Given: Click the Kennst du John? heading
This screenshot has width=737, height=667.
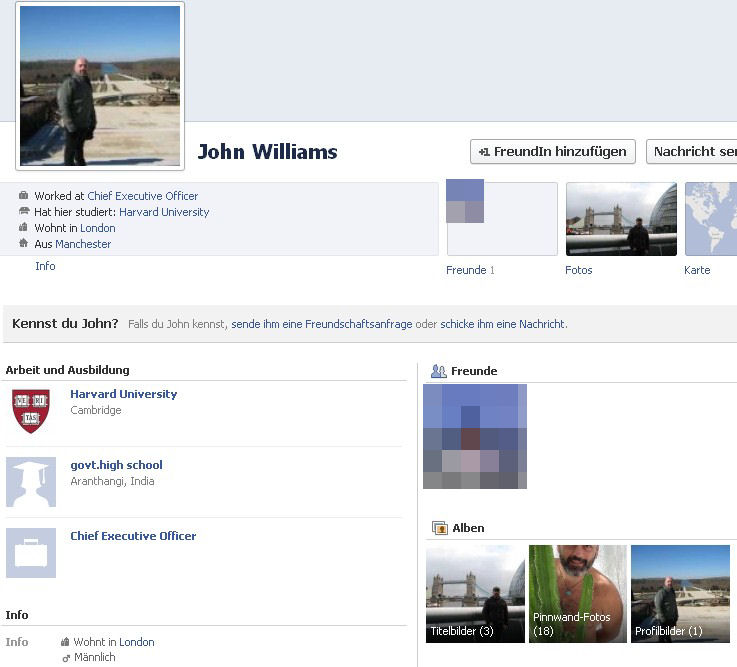Looking at the screenshot, I should [x=65, y=323].
